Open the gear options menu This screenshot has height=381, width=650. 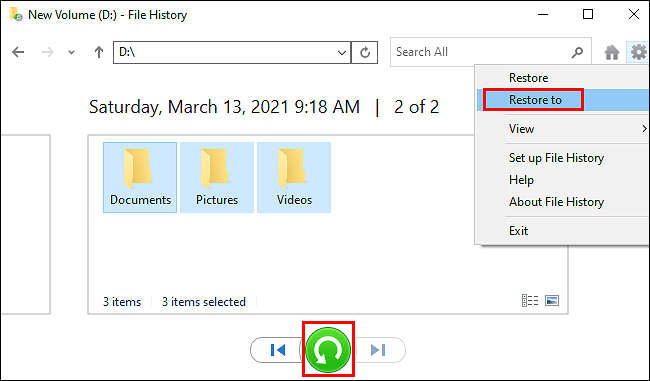[x=638, y=52]
